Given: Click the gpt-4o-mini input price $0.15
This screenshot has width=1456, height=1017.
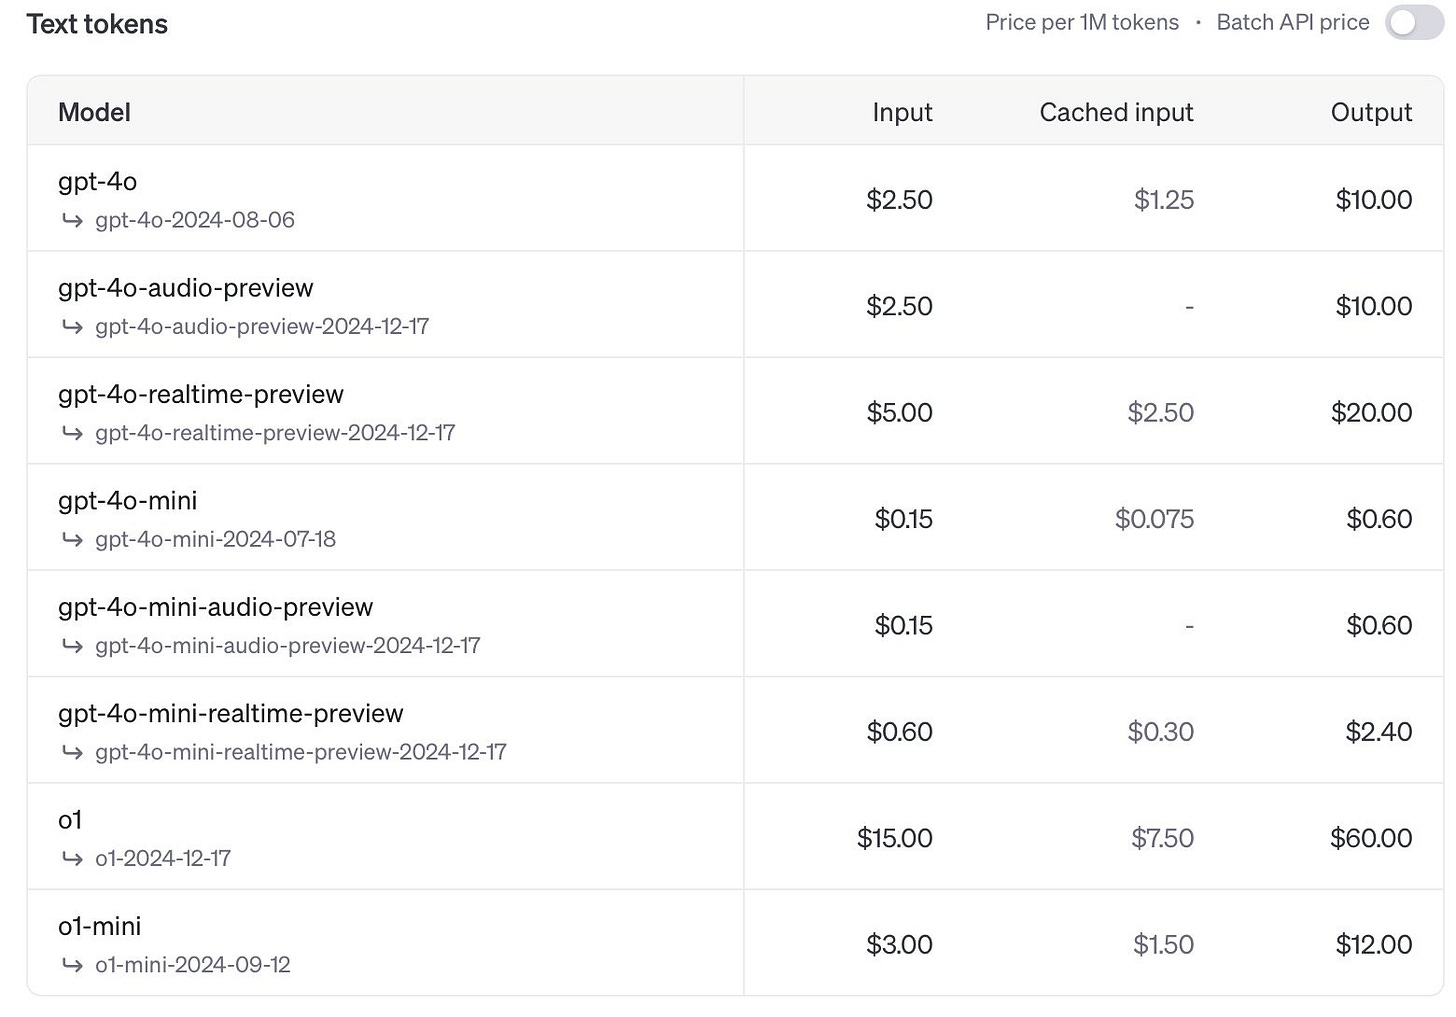Looking at the screenshot, I should 903,519.
